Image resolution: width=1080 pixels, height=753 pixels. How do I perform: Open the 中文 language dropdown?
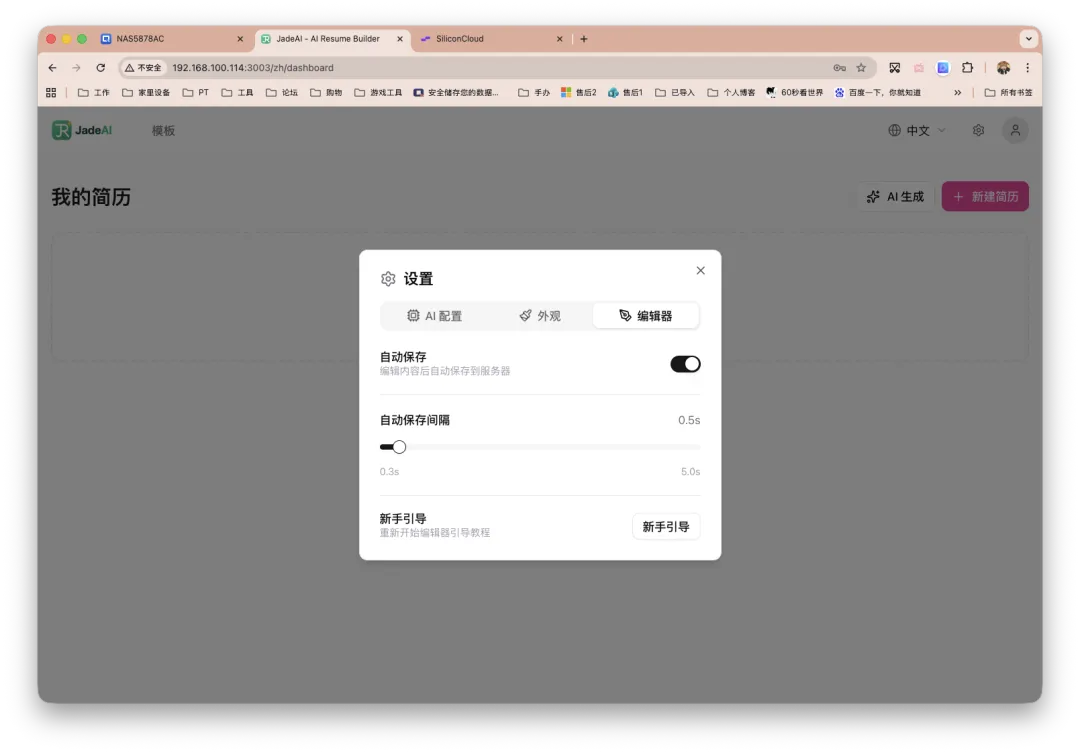pos(917,130)
